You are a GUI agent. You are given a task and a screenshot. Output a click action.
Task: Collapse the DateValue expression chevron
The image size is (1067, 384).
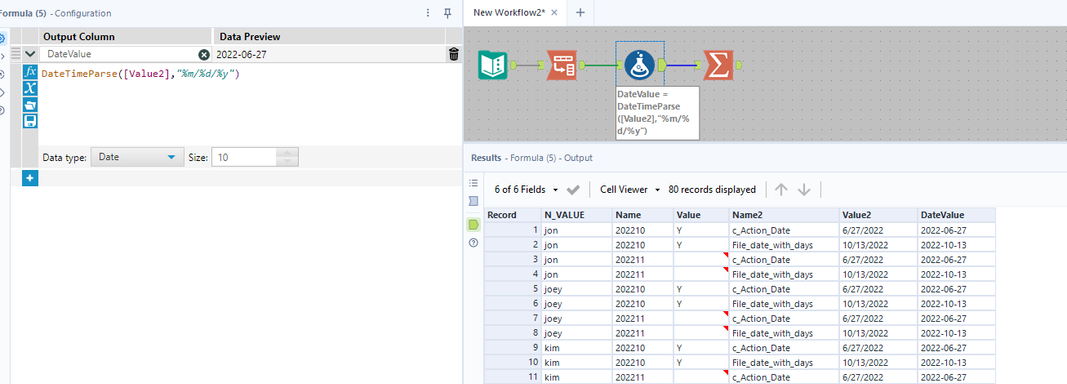click(30, 54)
